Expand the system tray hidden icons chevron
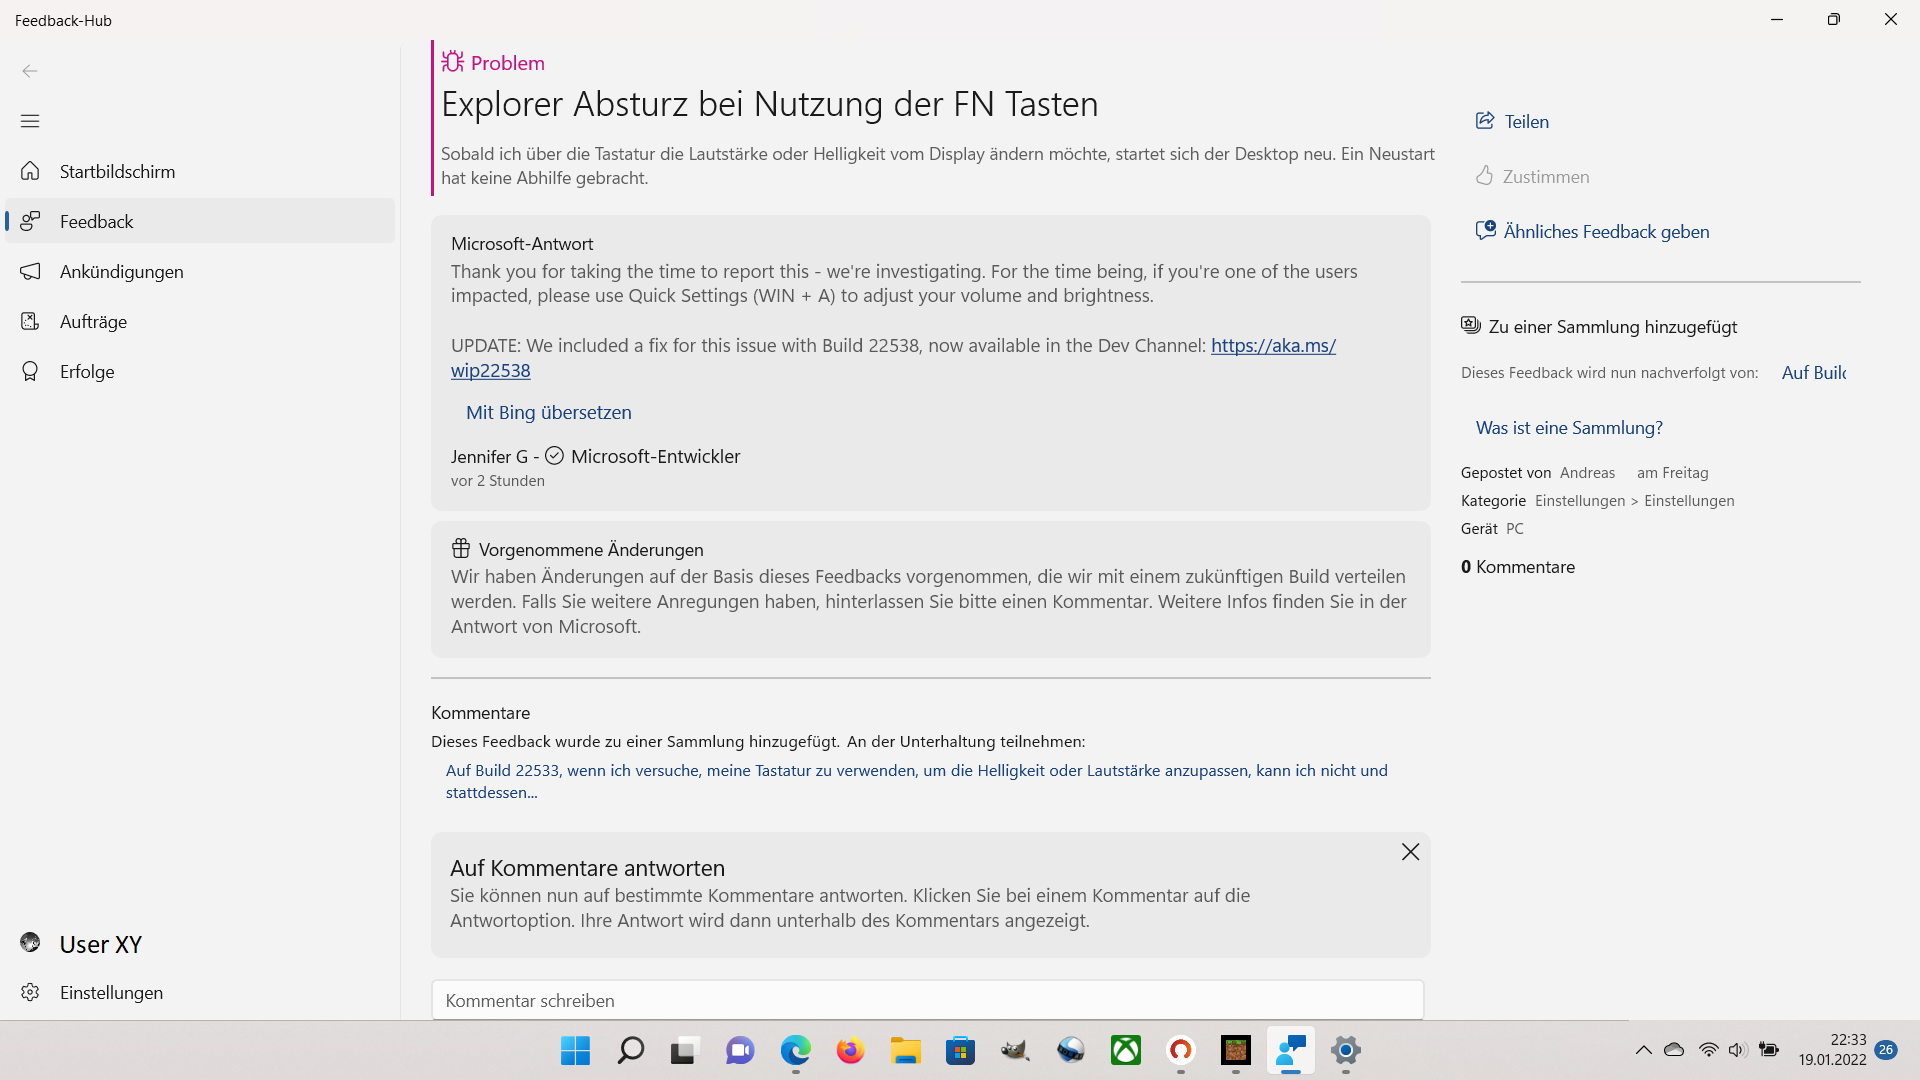1920x1080 pixels. tap(1643, 1050)
